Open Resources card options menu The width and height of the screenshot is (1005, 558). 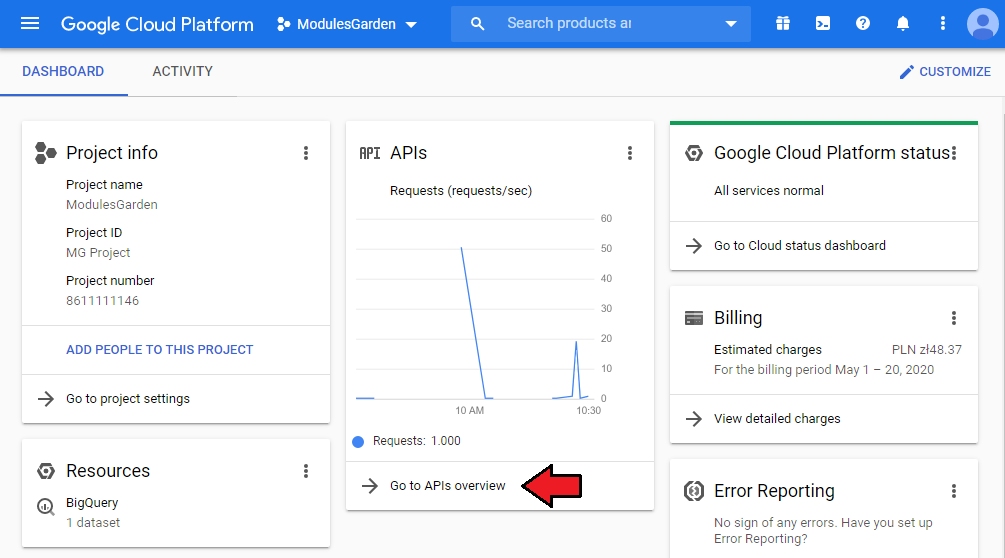tap(306, 472)
